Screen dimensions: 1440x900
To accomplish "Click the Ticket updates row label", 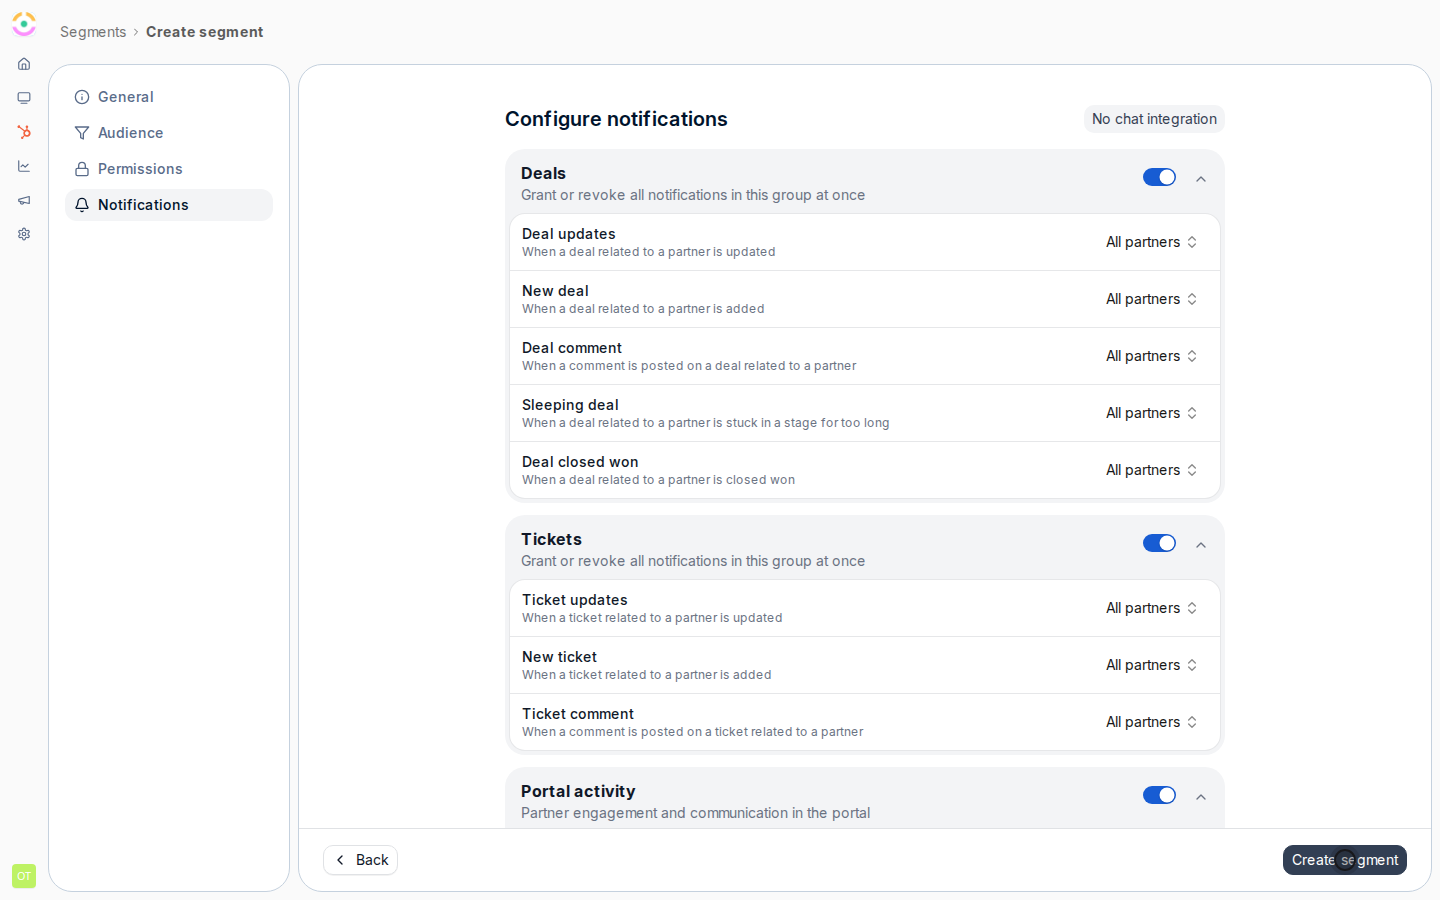I will [x=575, y=600].
